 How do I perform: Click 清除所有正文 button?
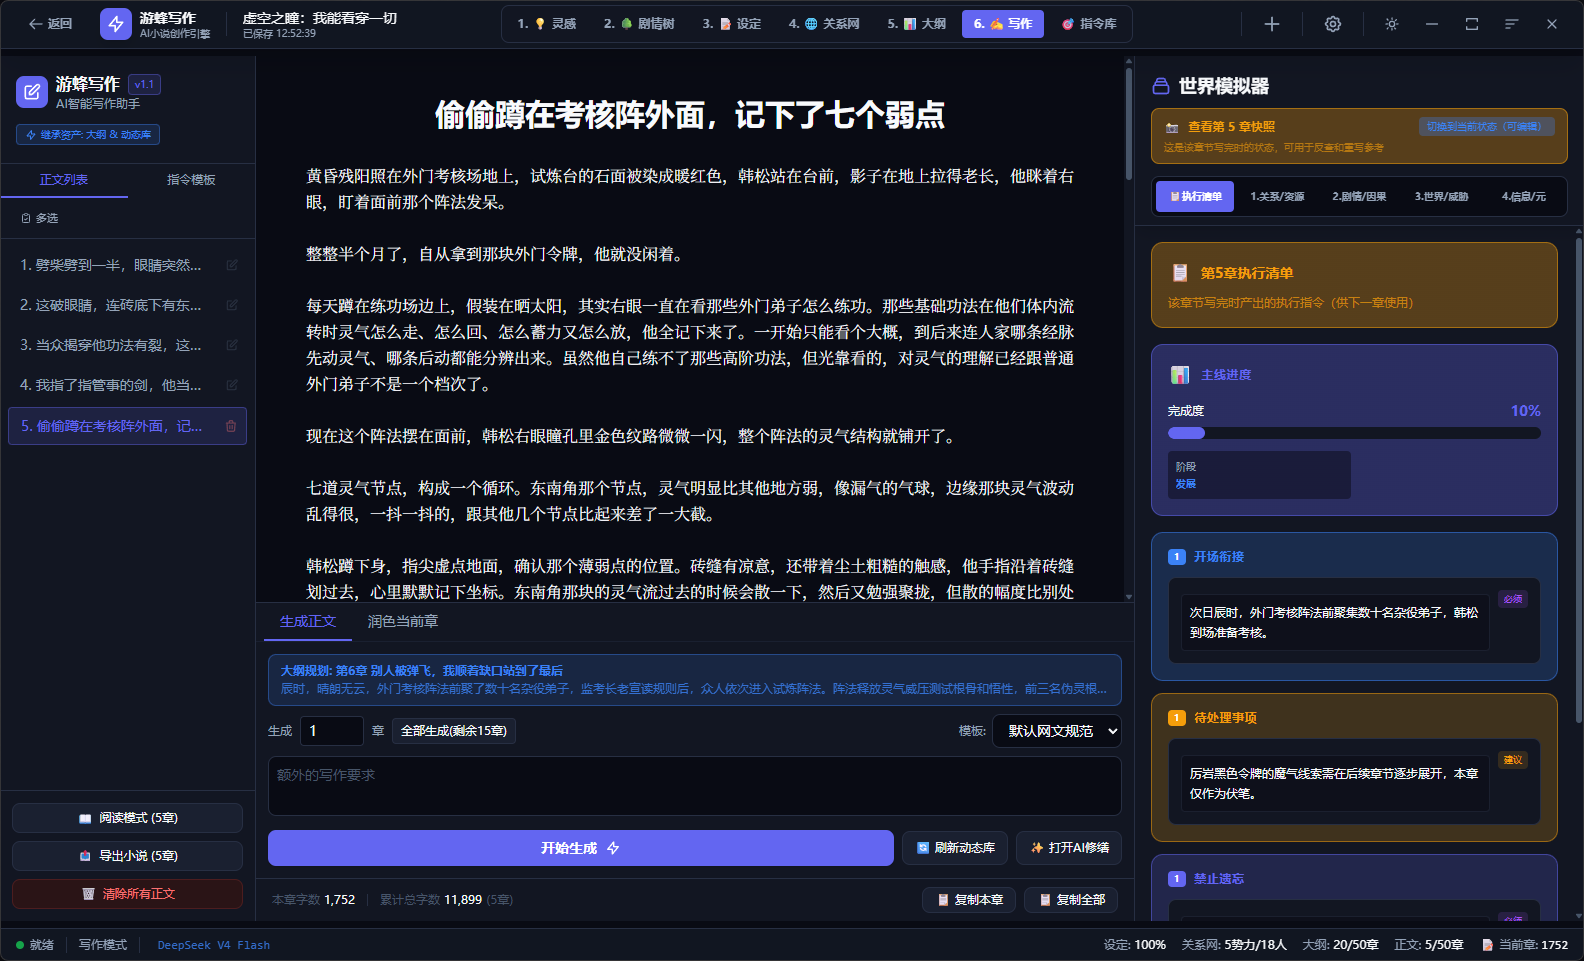(x=127, y=894)
